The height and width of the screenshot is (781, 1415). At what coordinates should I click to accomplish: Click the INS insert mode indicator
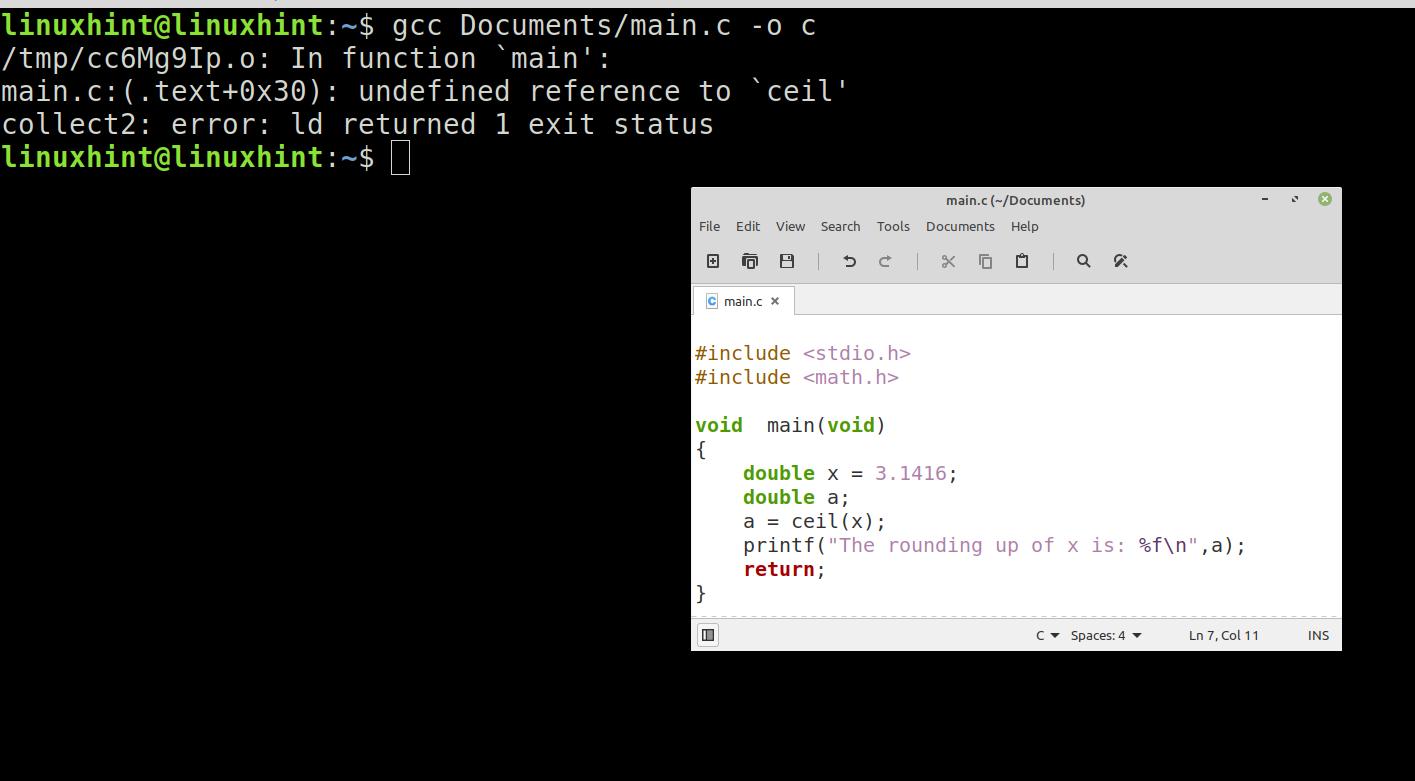[1318, 635]
